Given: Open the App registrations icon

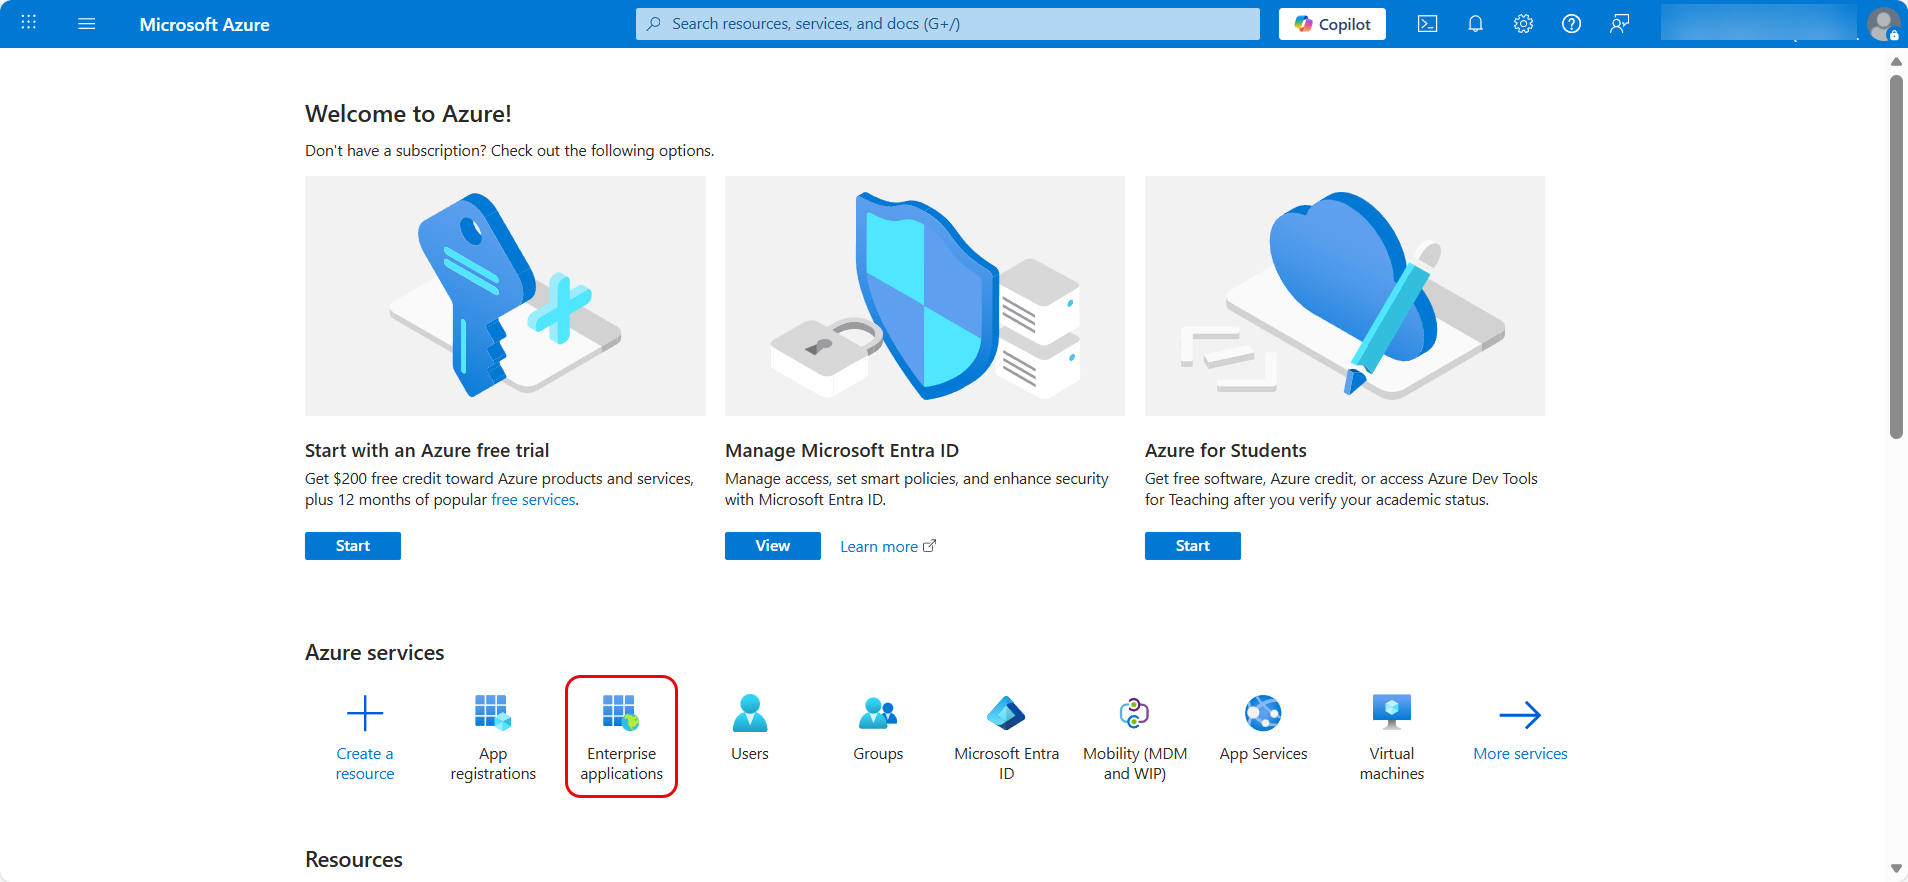Looking at the screenshot, I should coord(493,713).
